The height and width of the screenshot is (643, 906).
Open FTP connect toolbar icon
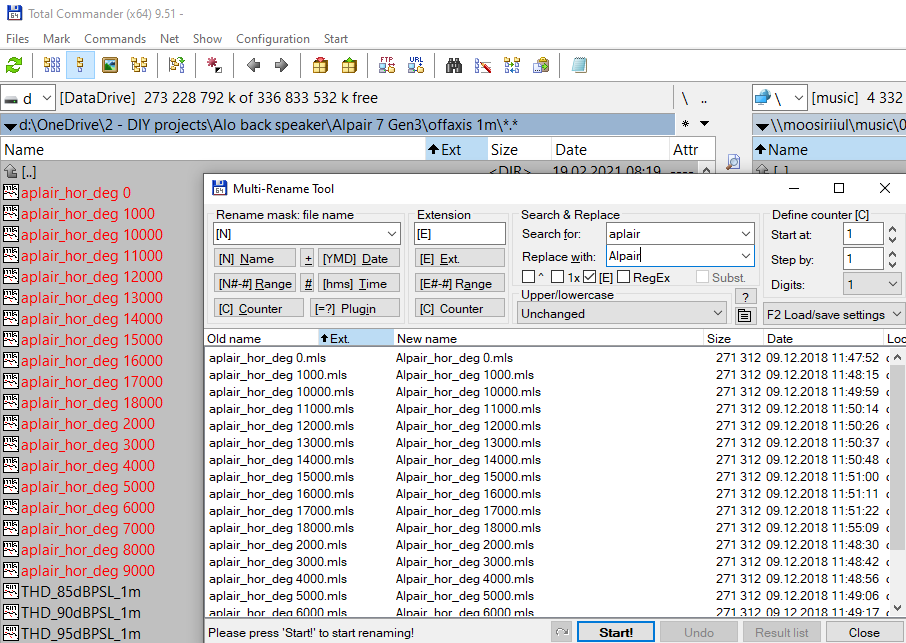pyautogui.click(x=387, y=65)
